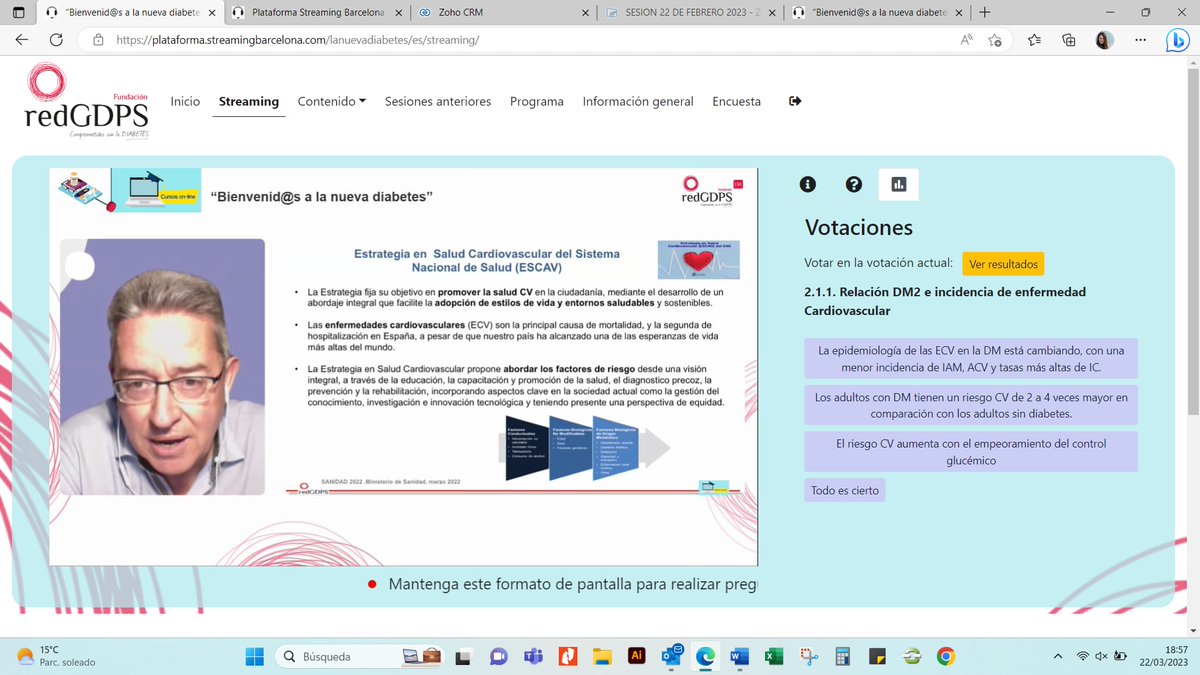Switch to SESION 22 DE FEBRERO 2023 tab
This screenshot has width=1200, height=675.
pyautogui.click(x=690, y=13)
